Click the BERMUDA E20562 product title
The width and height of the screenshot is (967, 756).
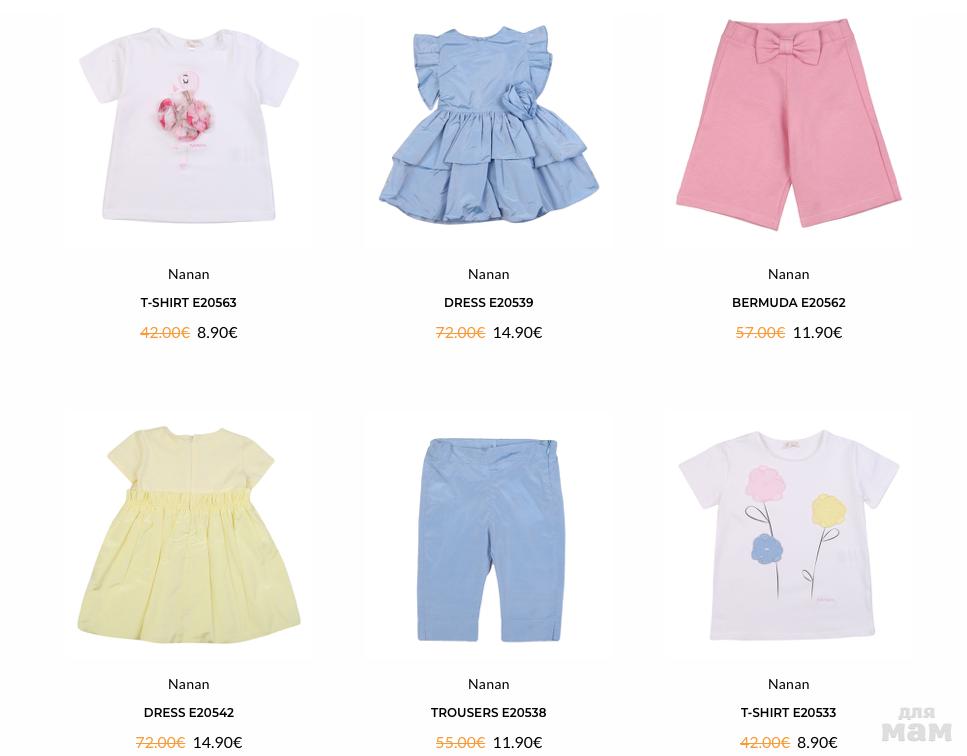click(788, 303)
